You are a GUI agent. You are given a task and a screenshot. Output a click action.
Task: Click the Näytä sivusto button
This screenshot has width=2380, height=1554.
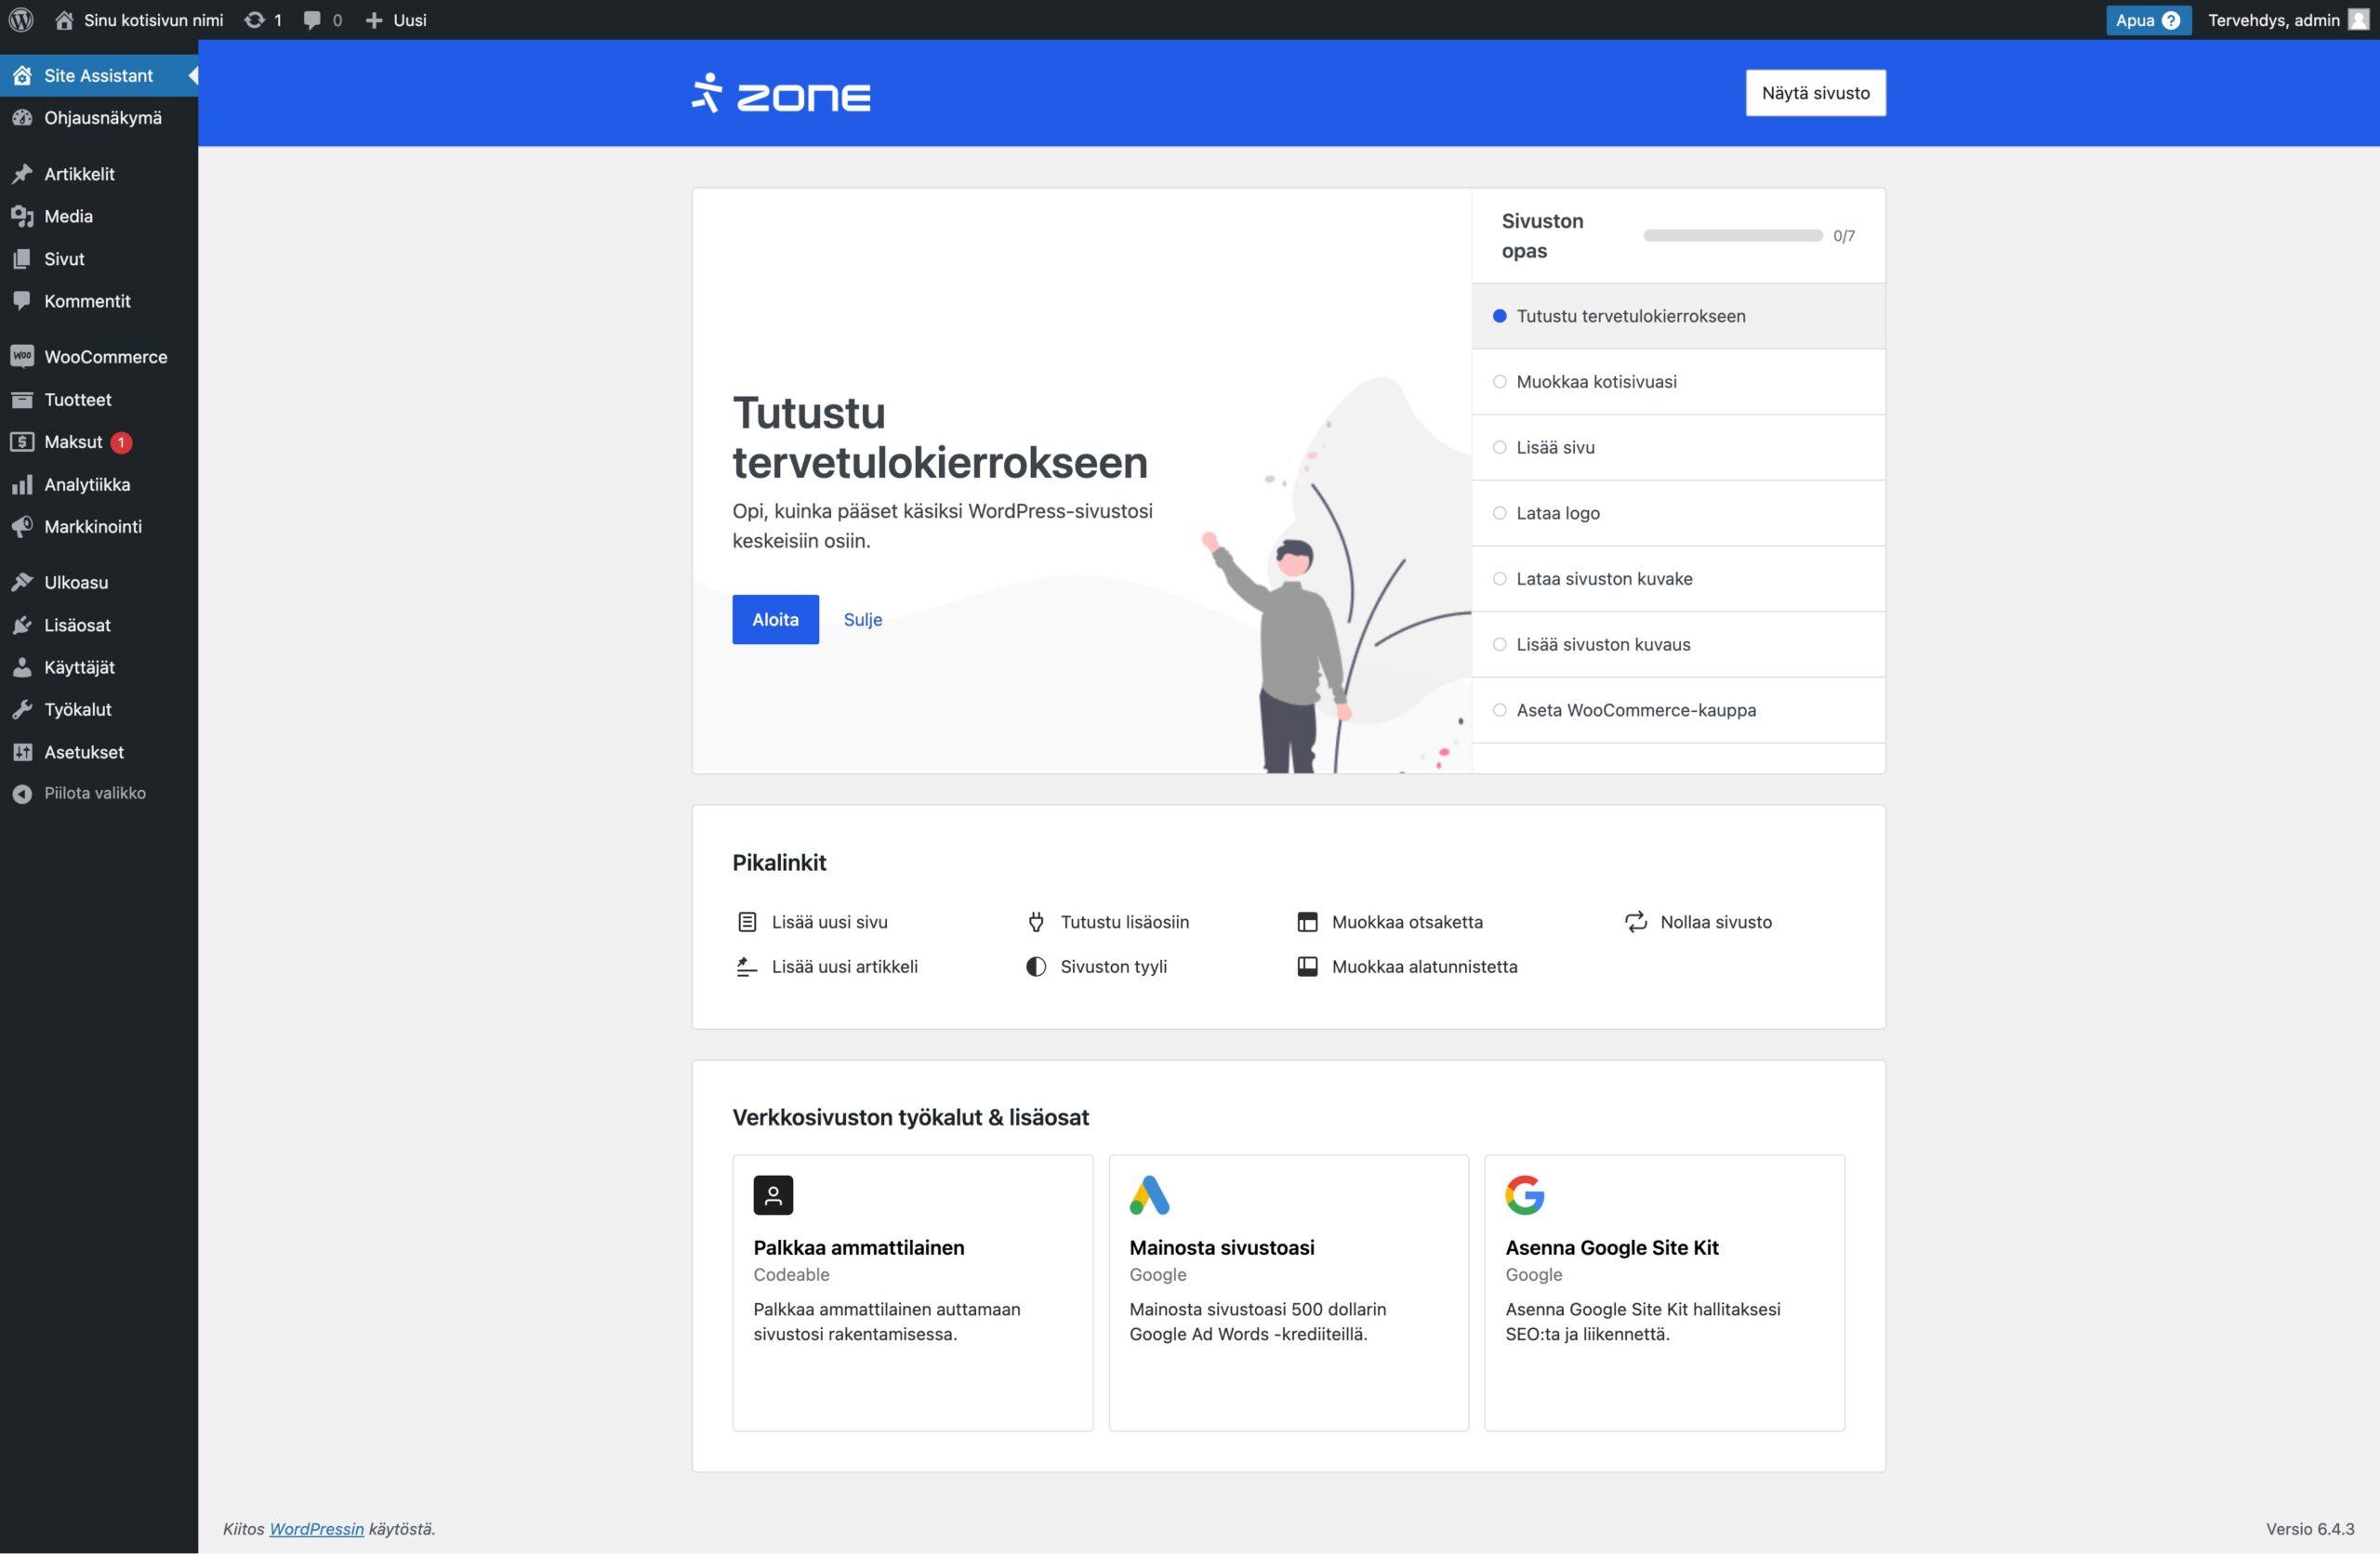(1815, 93)
